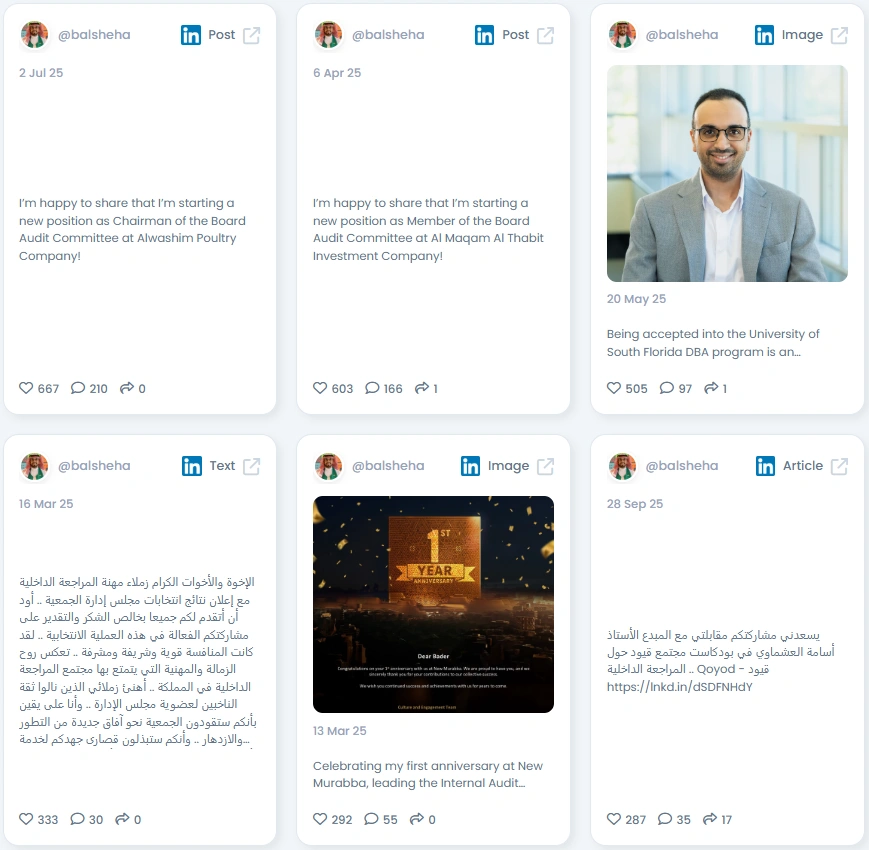Screen dimensions: 869x850
Task: Click heart icon on the 667-likes post
Action: [26, 388]
